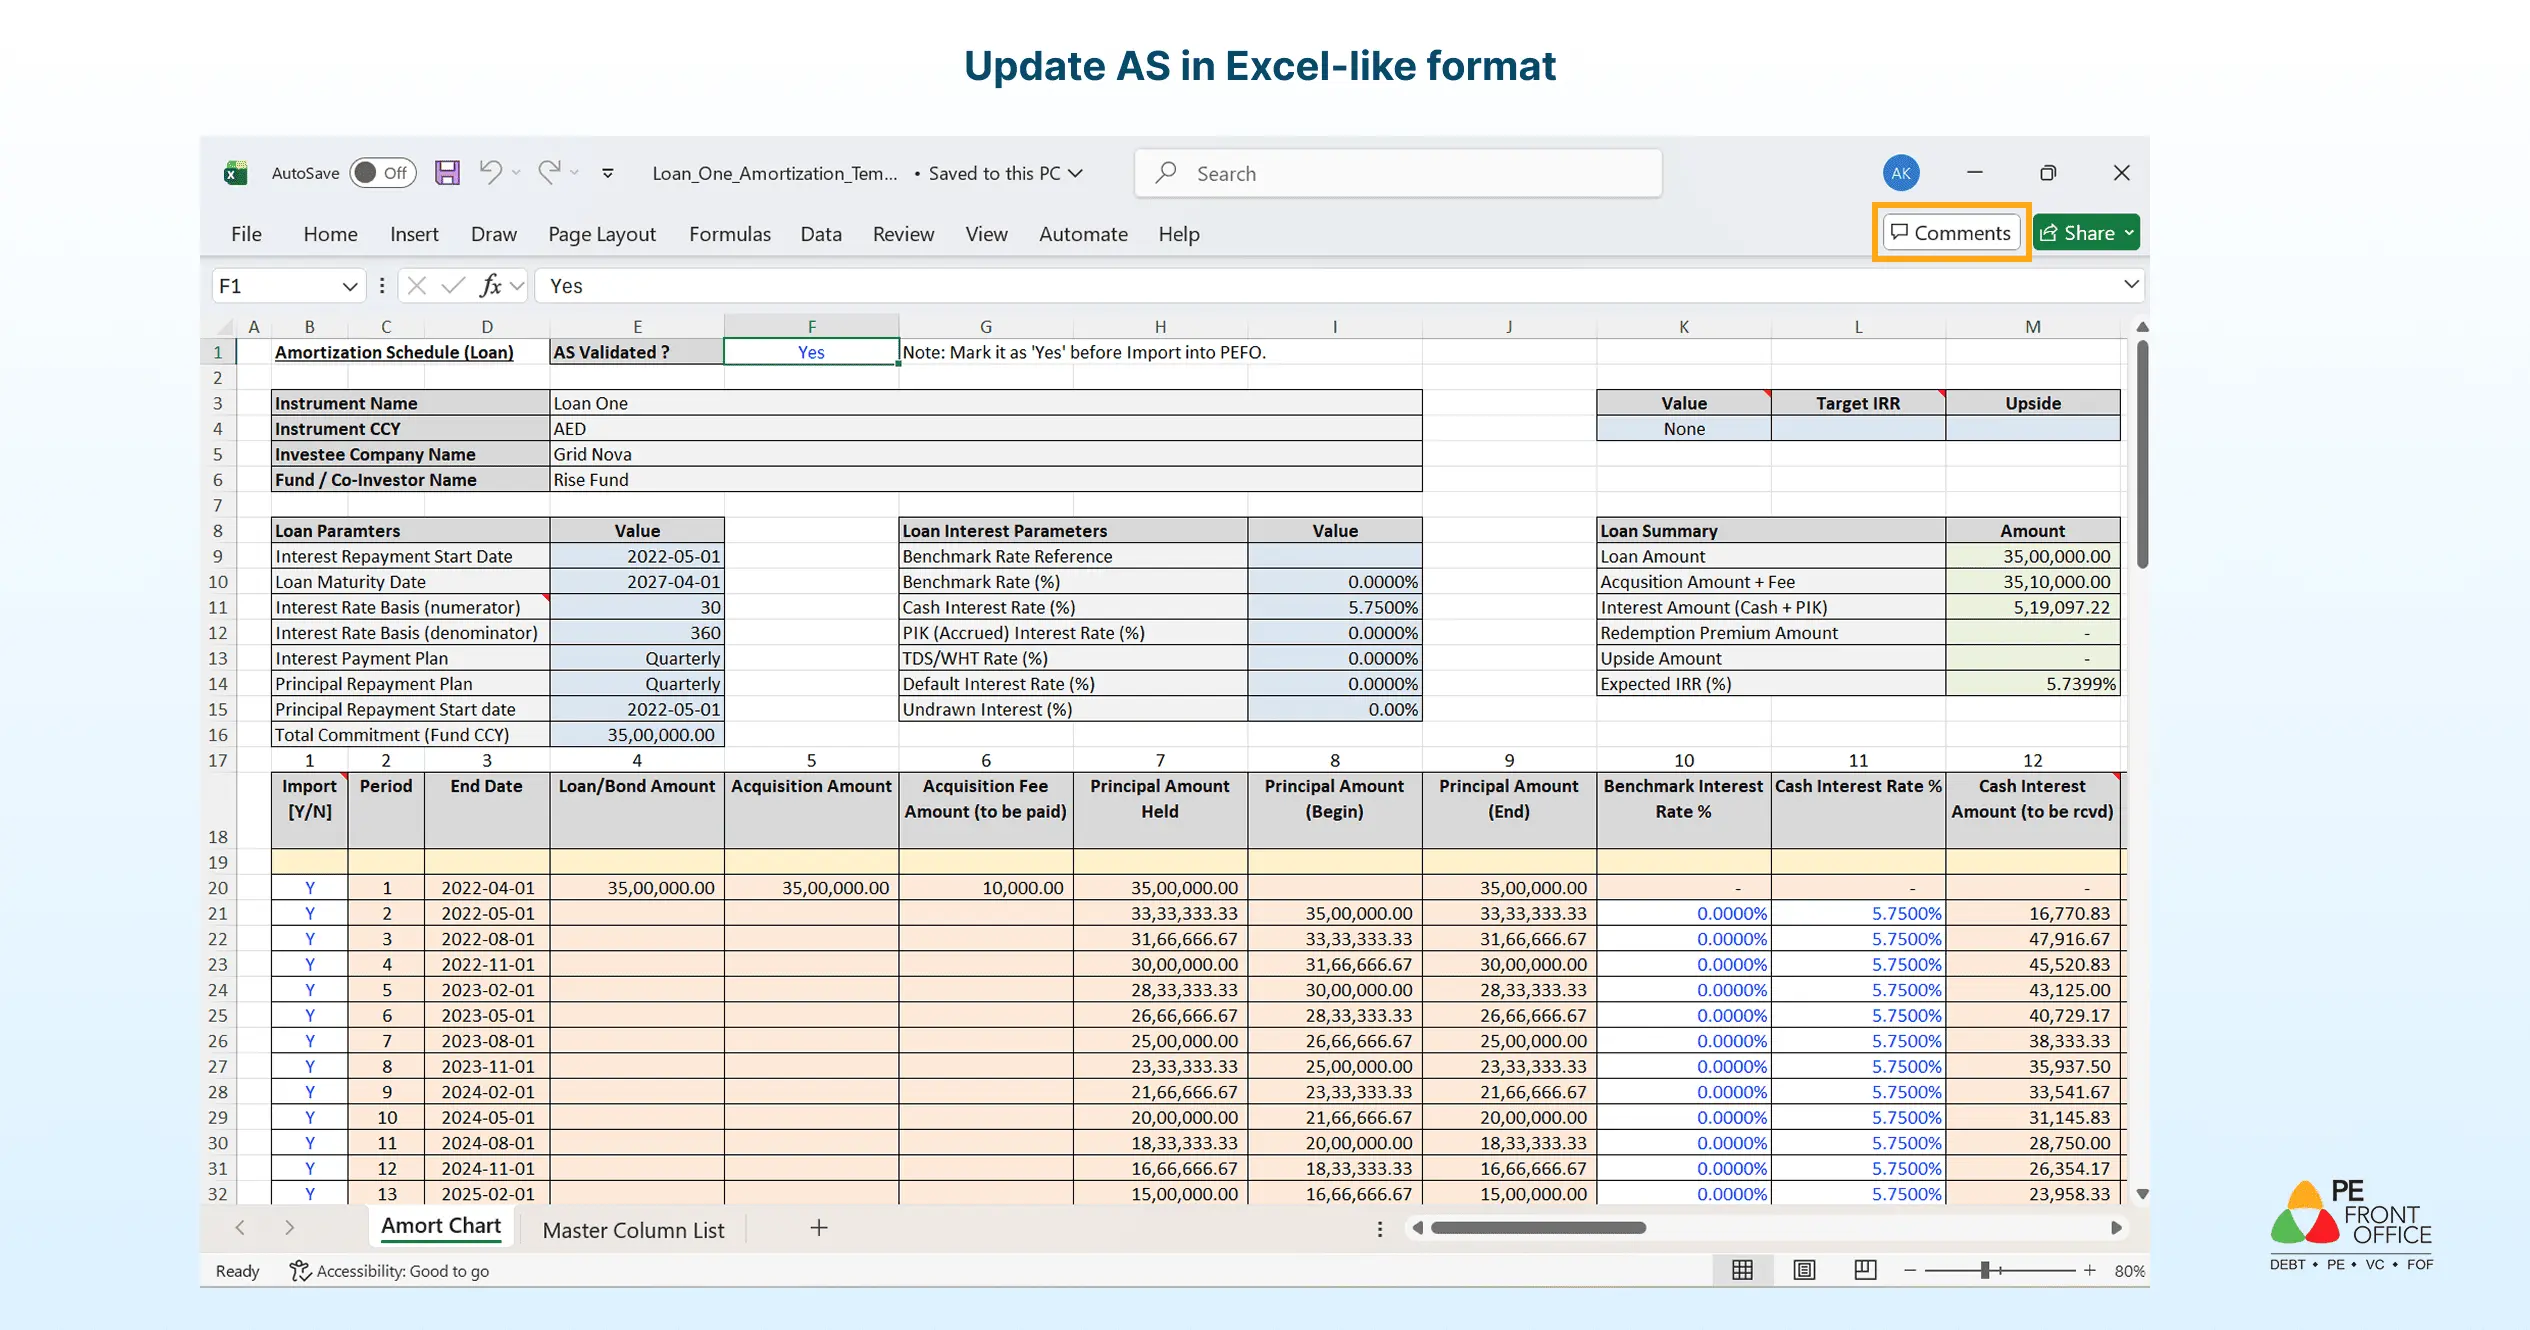Click the Excel app logo icon
The height and width of the screenshot is (1330, 2530).
point(235,173)
